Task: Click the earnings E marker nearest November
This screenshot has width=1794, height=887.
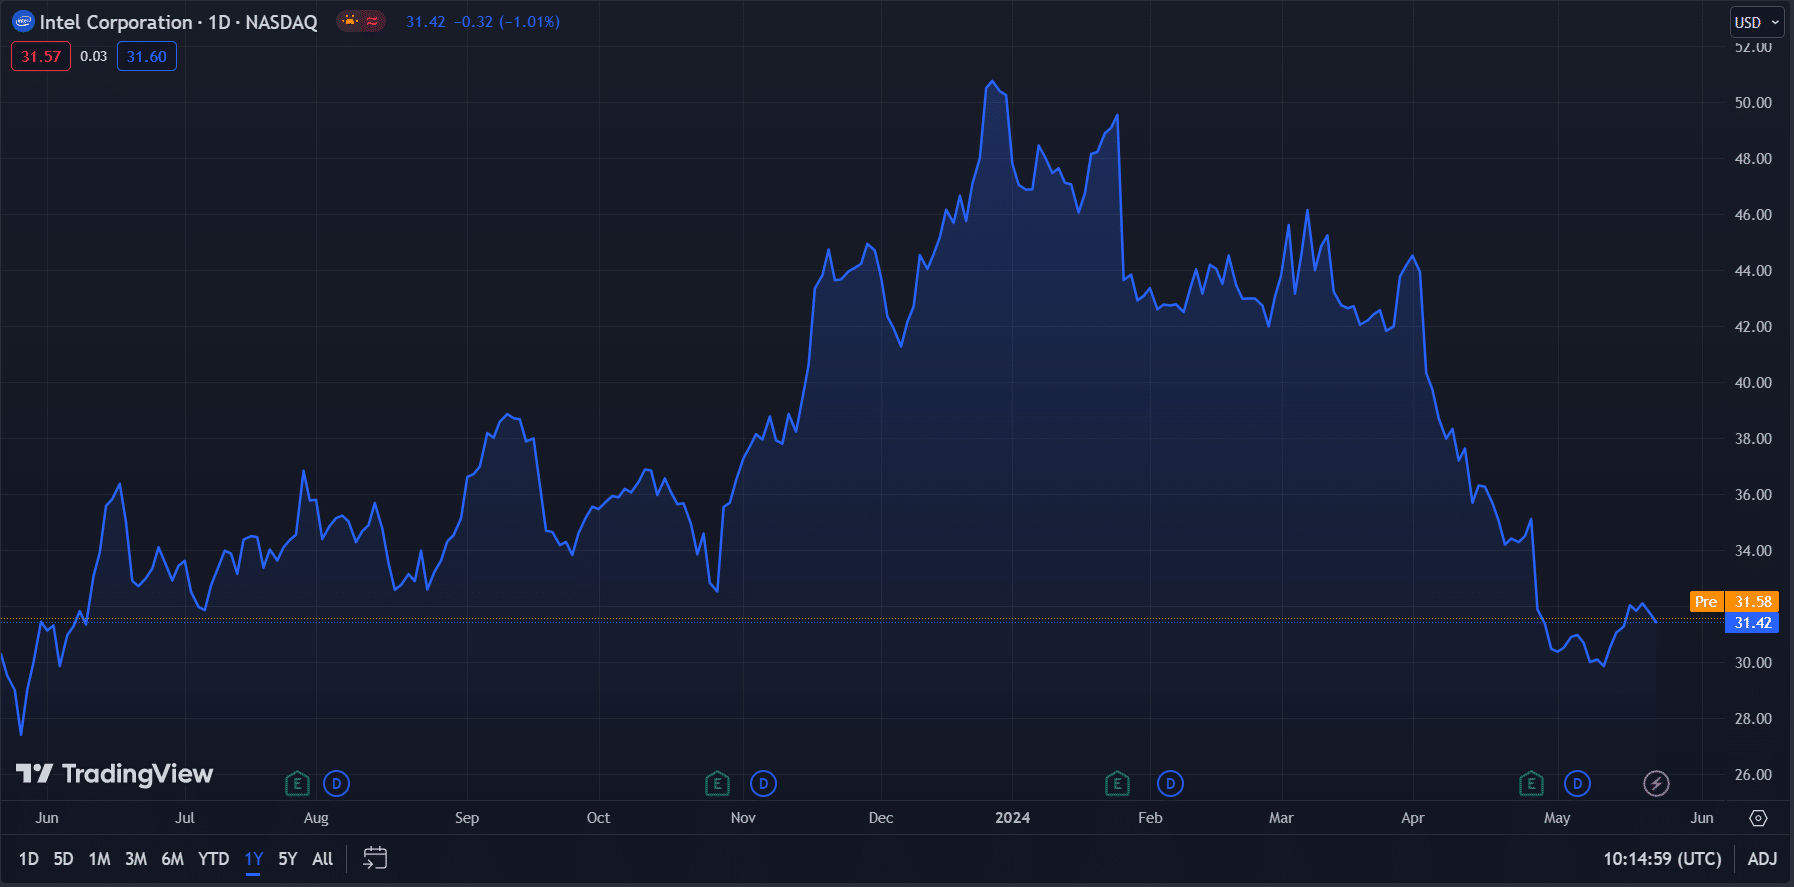Action: [x=717, y=784]
